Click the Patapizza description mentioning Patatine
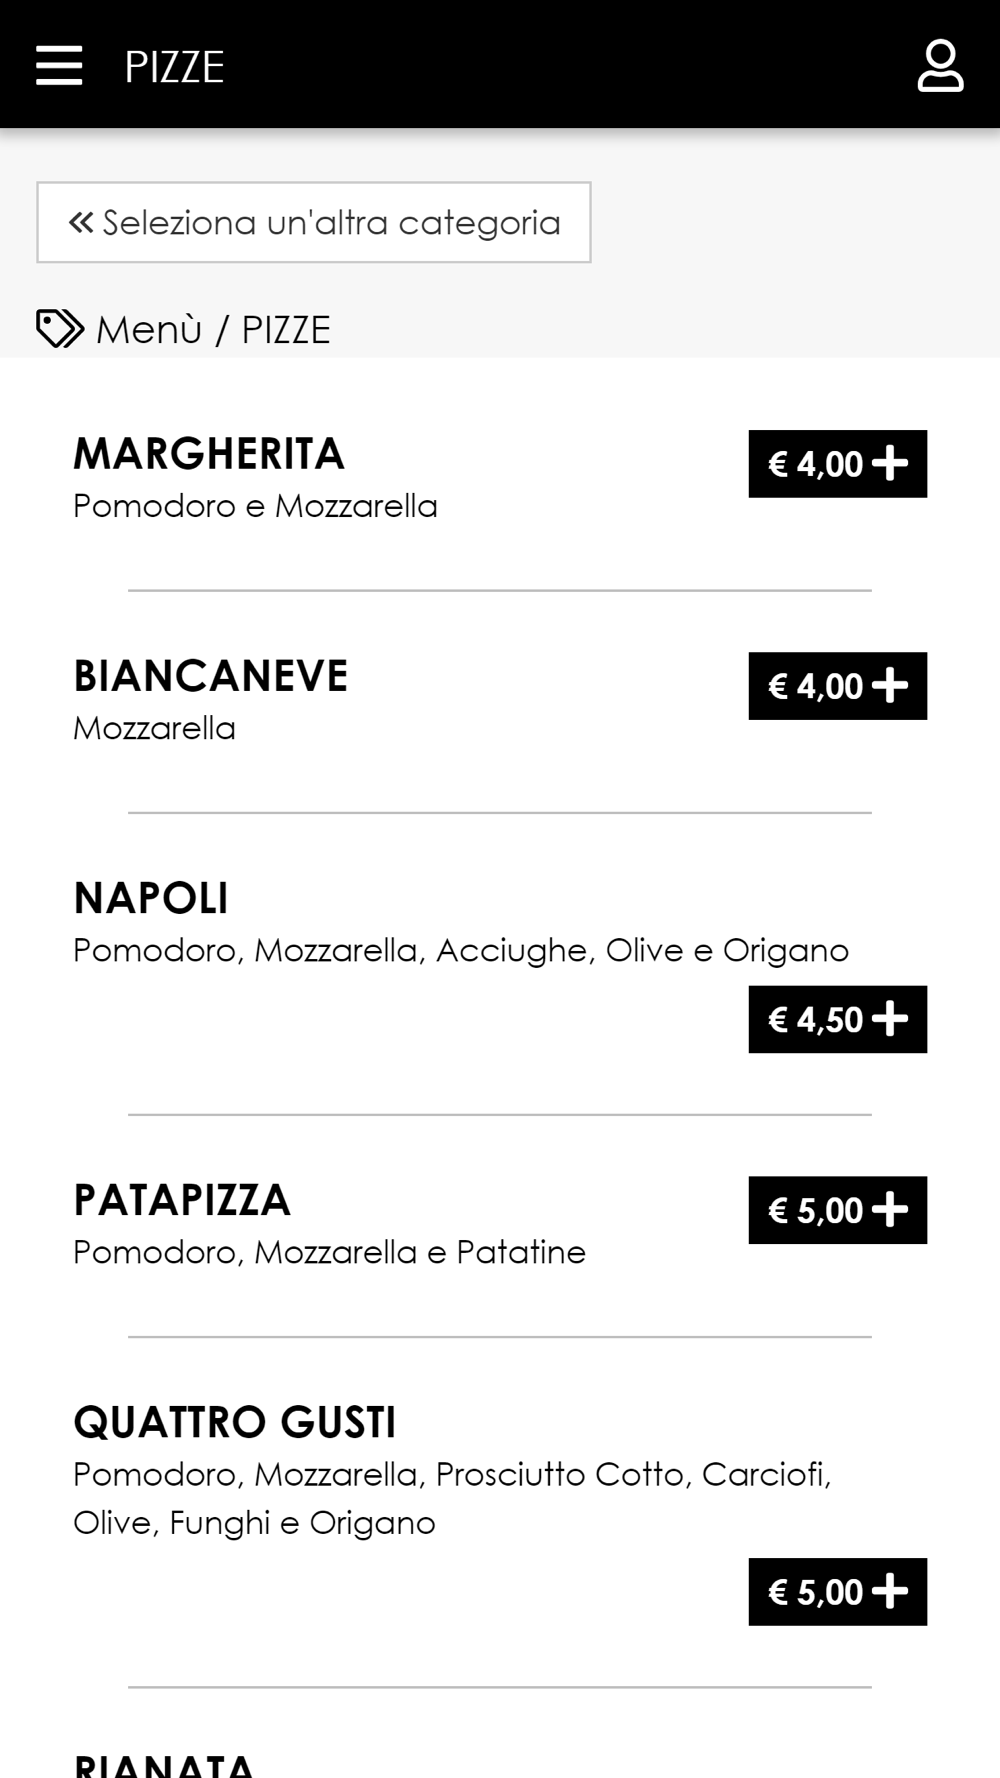Image resolution: width=1000 pixels, height=1778 pixels. pyautogui.click(x=329, y=1252)
